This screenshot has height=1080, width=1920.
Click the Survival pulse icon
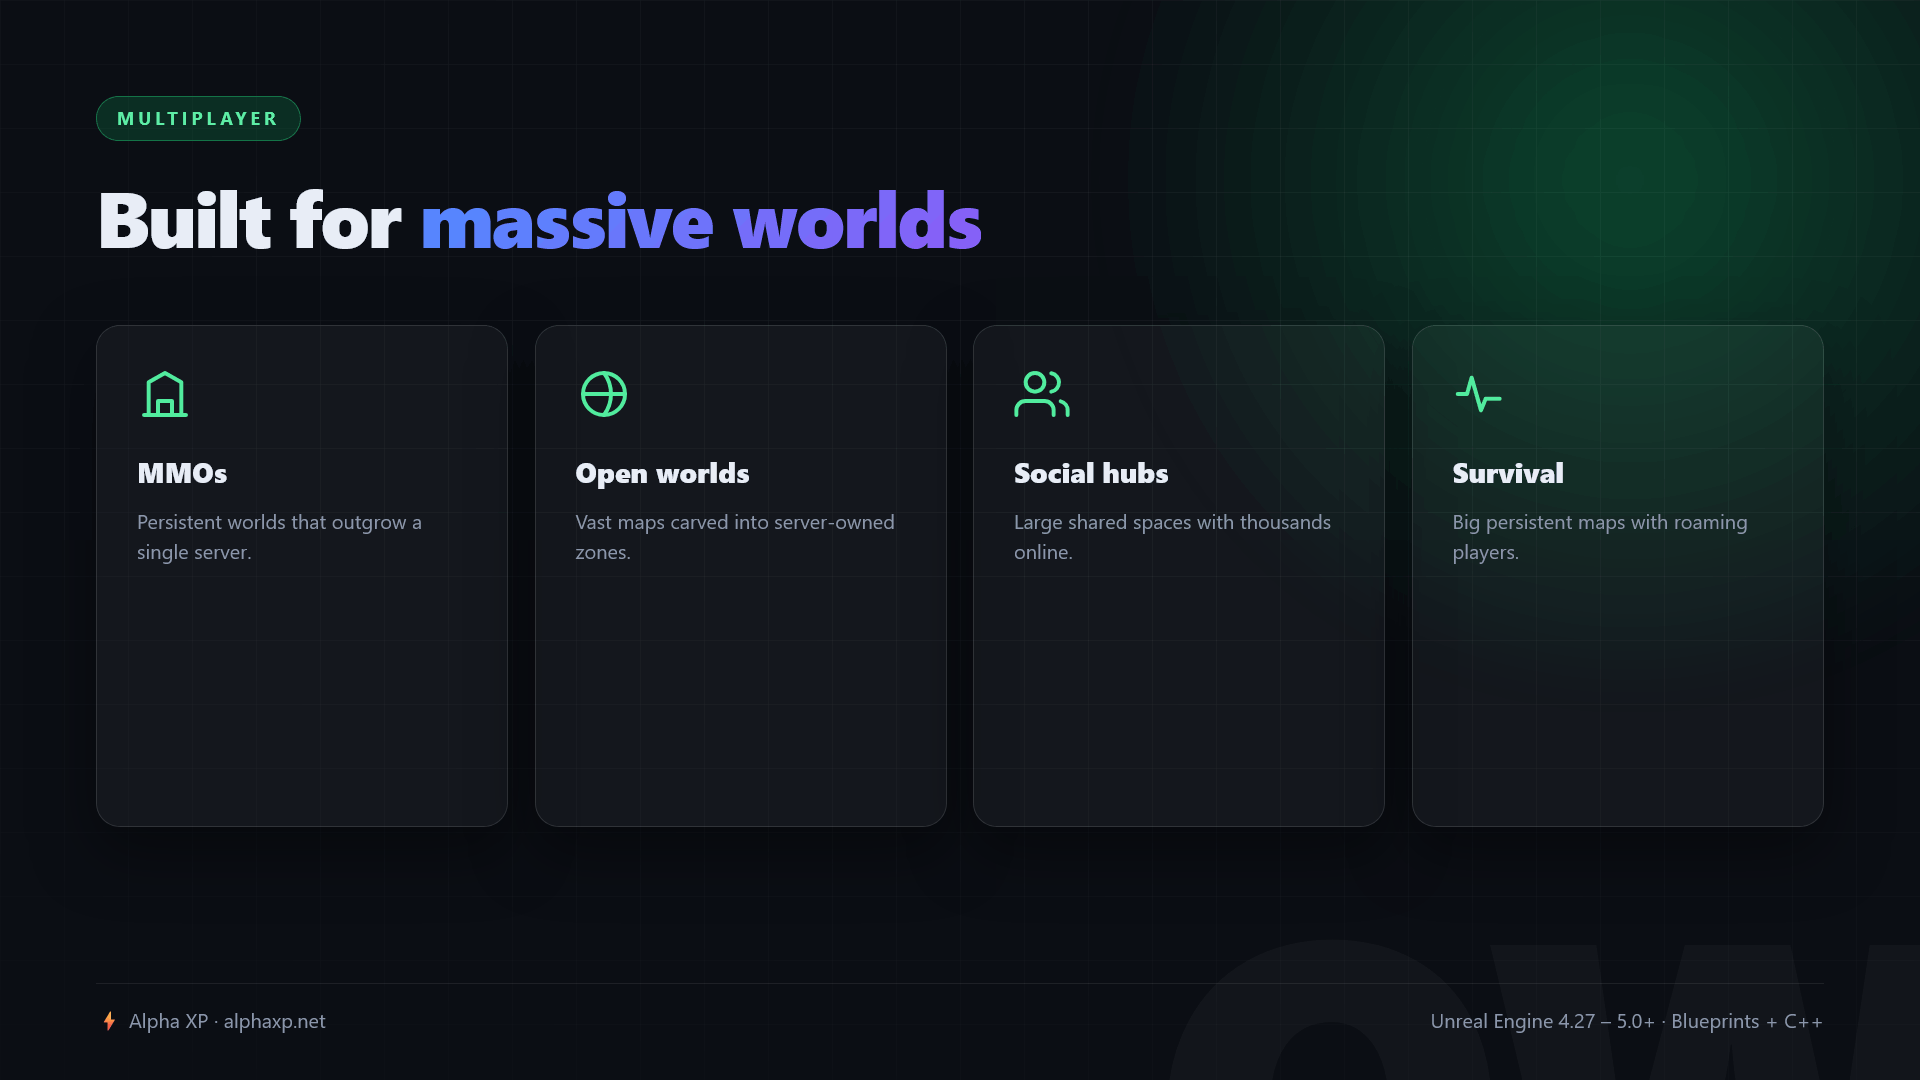(x=1479, y=394)
